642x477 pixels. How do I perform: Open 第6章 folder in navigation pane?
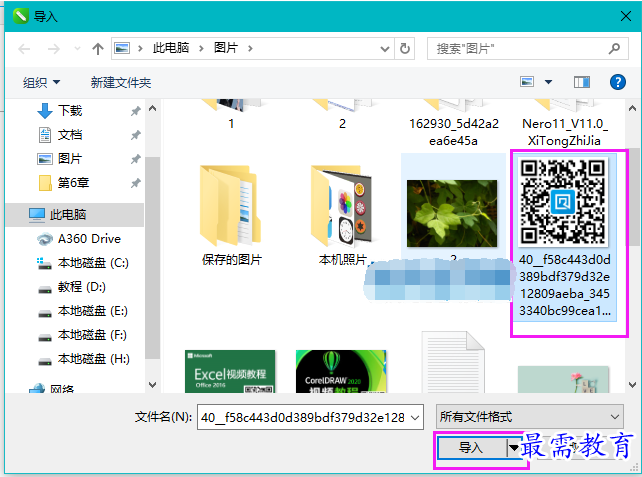click(73, 183)
